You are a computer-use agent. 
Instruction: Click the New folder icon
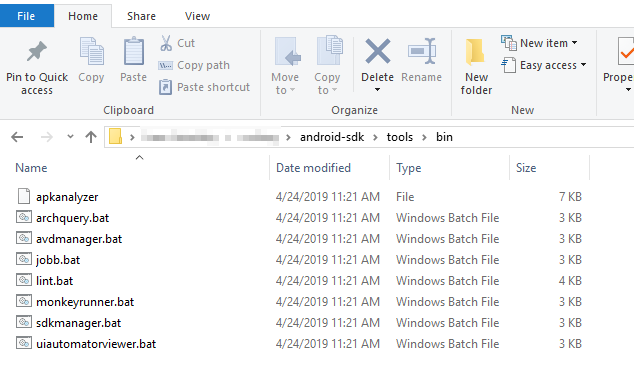pyautogui.click(x=476, y=52)
